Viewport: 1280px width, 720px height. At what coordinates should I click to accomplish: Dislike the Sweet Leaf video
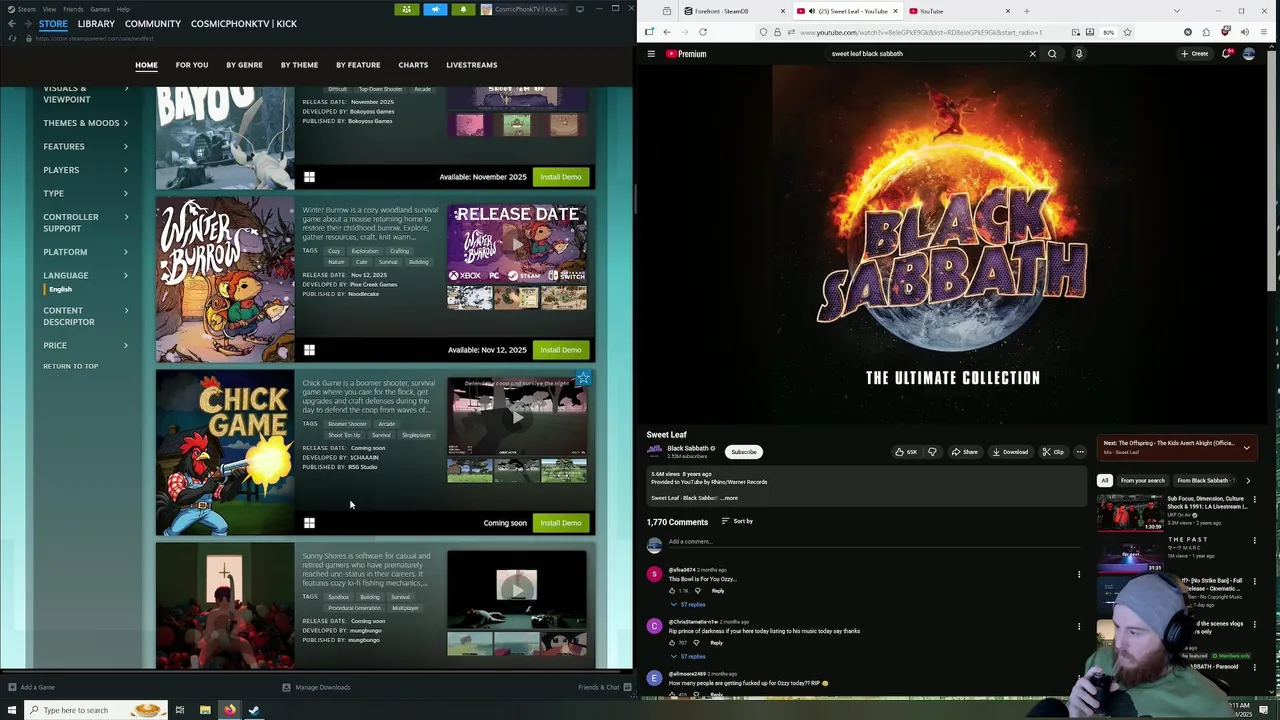pos(932,452)
